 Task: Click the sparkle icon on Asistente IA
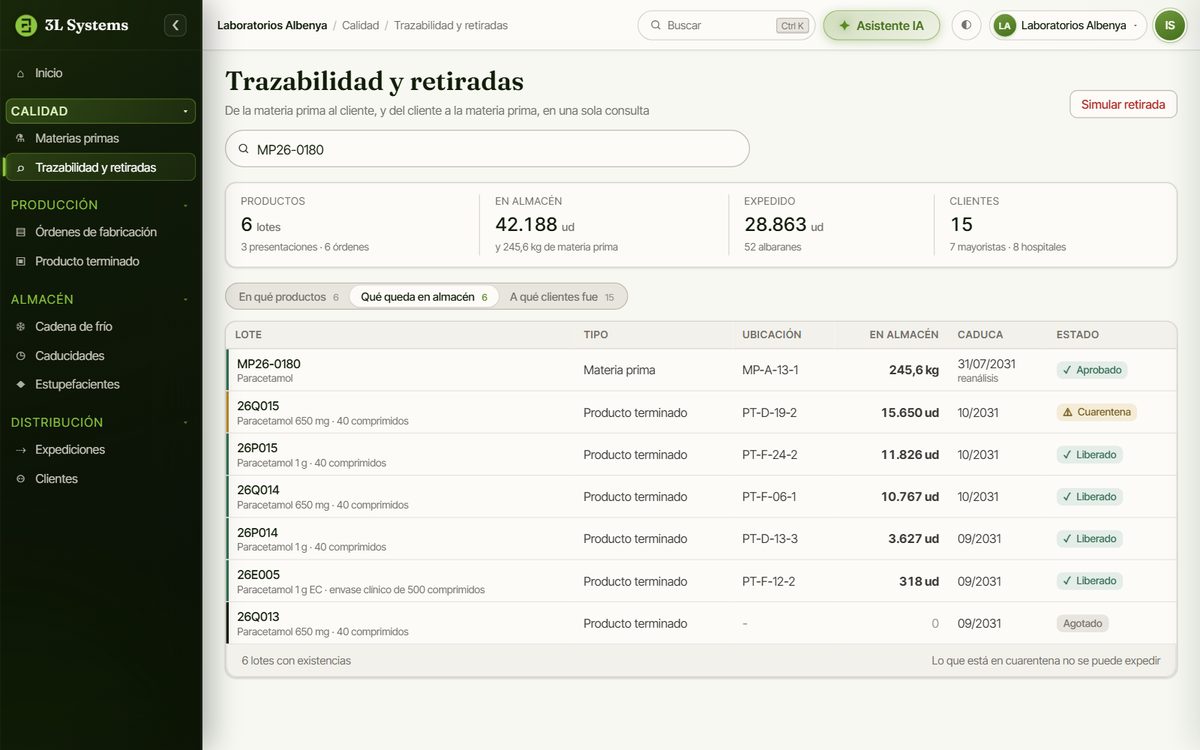point(844,25)
